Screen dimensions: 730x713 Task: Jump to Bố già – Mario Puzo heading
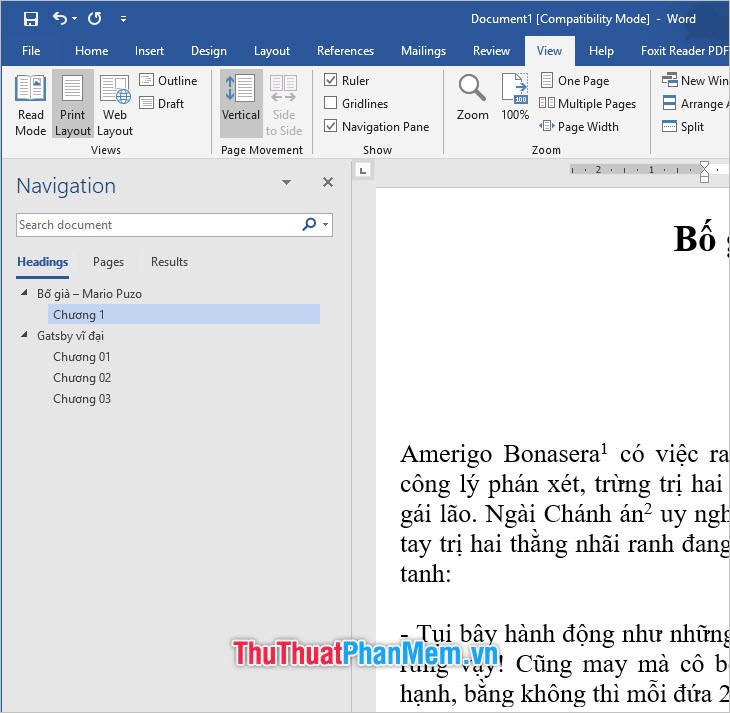coord(89,294)
